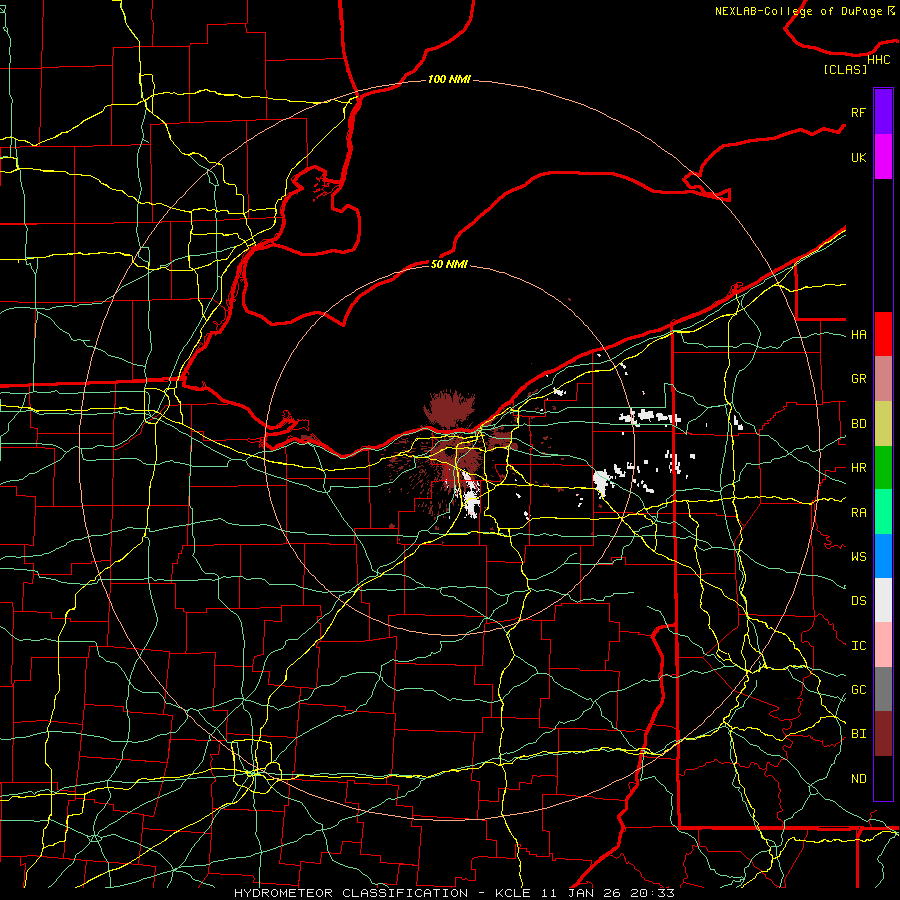This screenshot has height=900, width=900.
Task: Click the red HA legend swatch
Action: point(883,334)
